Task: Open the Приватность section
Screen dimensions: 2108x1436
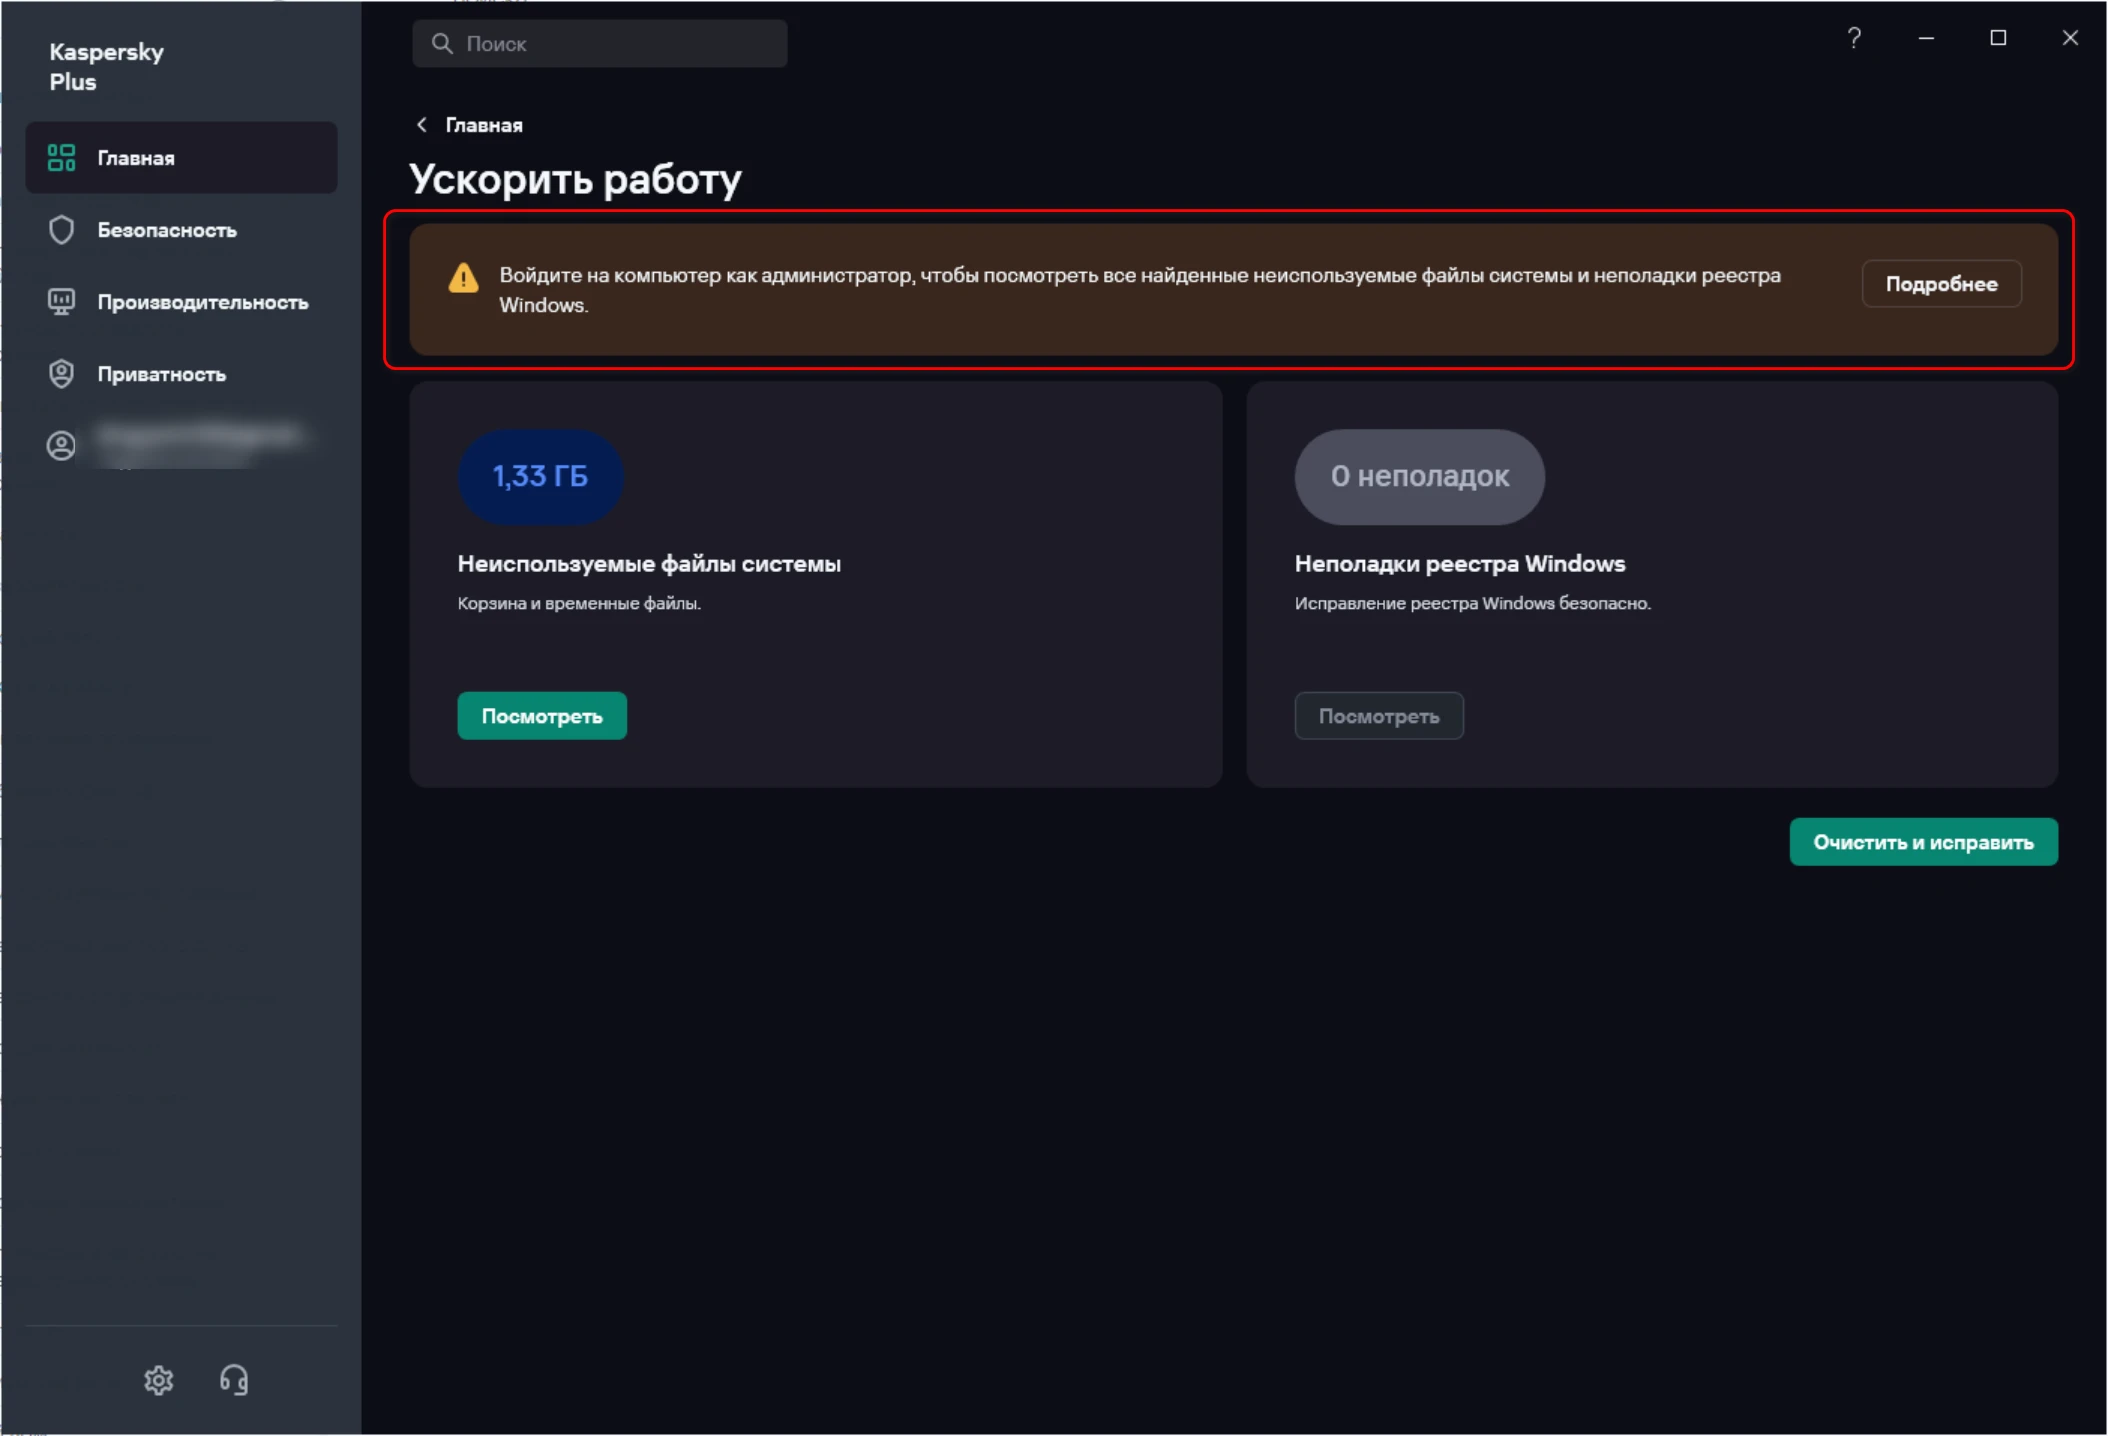Action: [x=181, y=374]
